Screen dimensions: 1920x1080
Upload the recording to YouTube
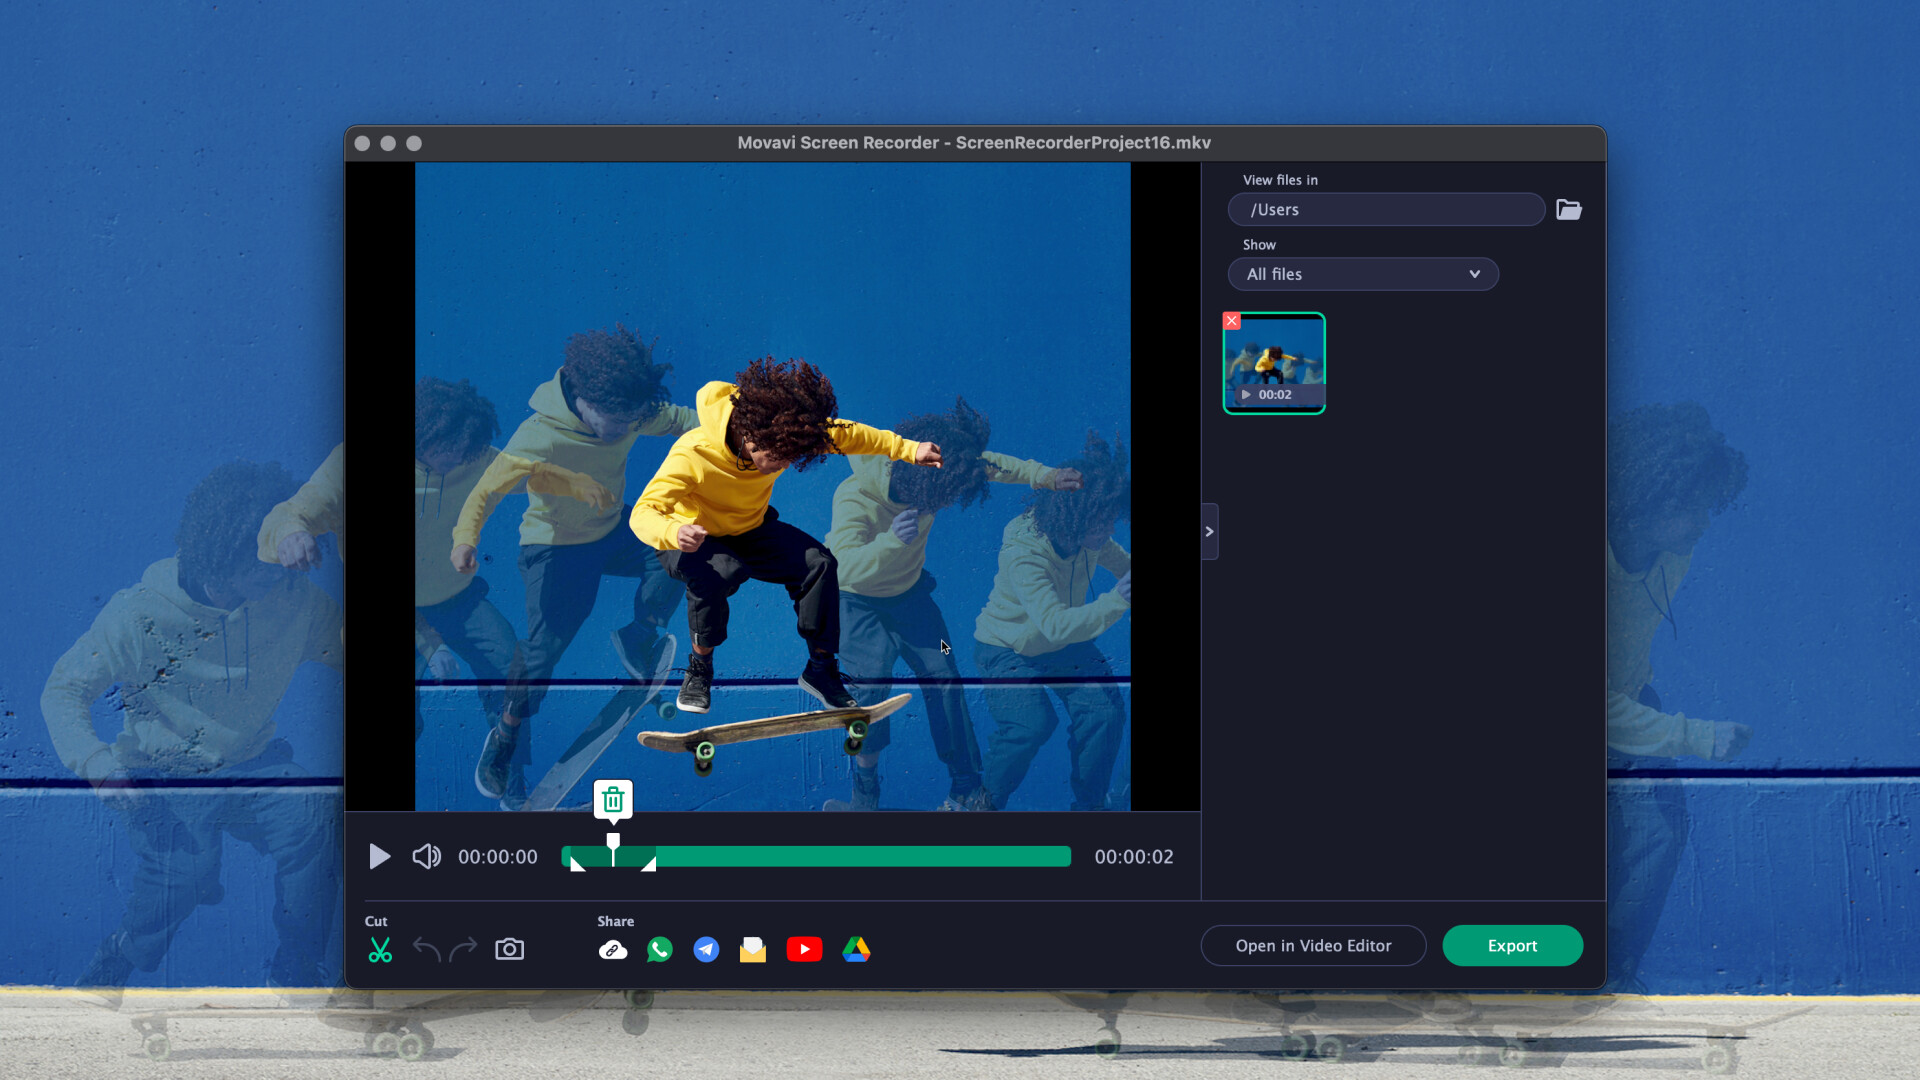pos(805,950)
